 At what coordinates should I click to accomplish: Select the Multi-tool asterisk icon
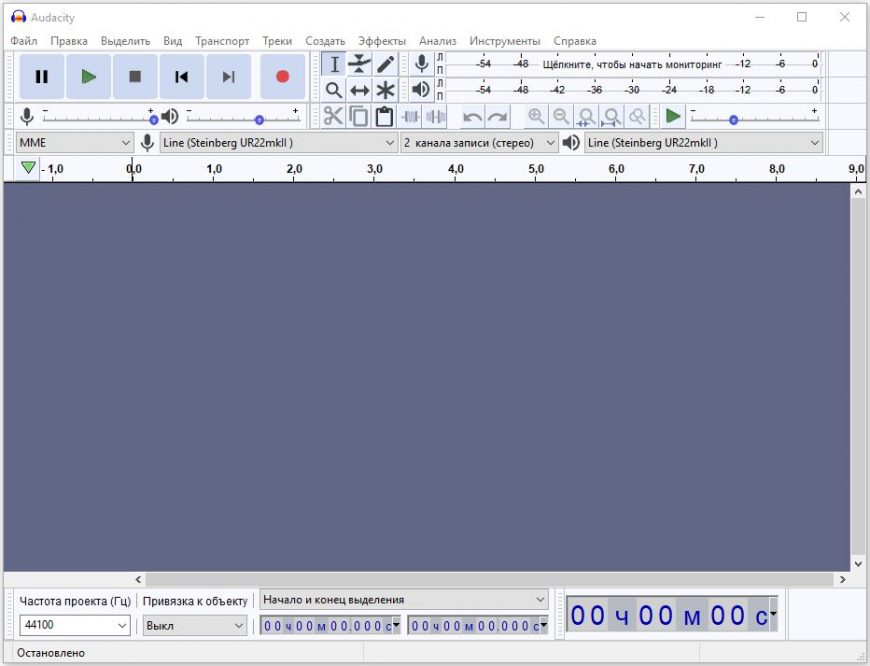(x=386, y=90)
